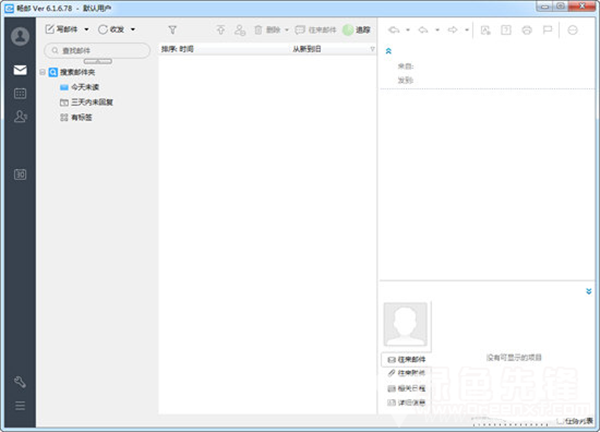This screenshot has height=432, width=600.
Task: Open the contacts icon in sidebar
Action: tap(20, 116)
